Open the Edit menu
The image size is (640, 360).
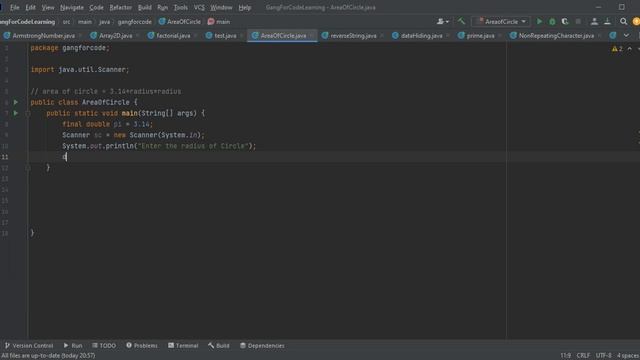[30, 7]
